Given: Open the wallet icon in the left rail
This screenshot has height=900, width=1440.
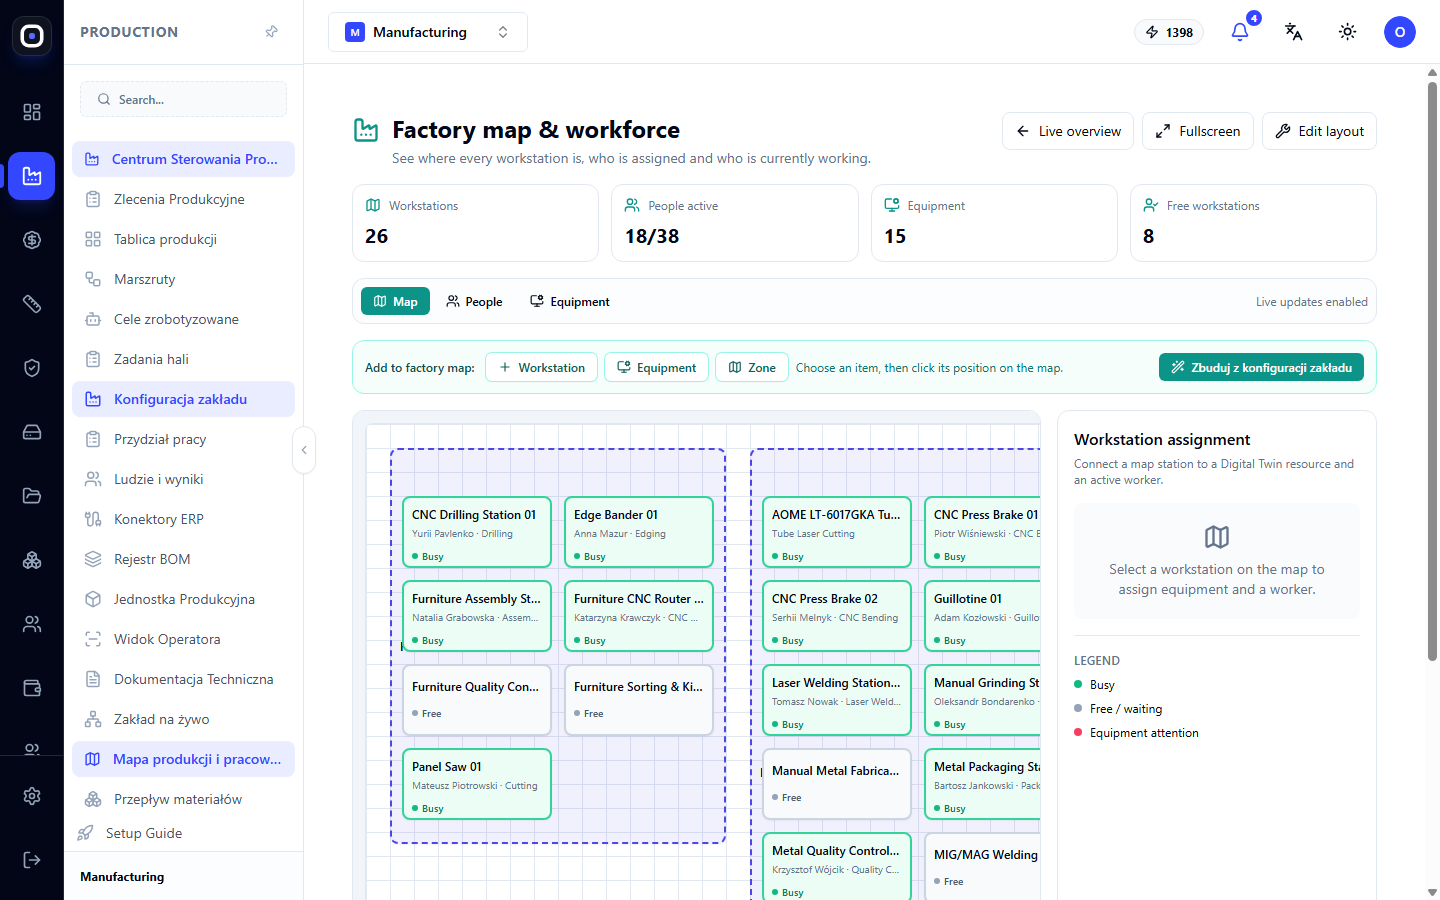Looking at the screenshot, I should [x=32, y=688].
